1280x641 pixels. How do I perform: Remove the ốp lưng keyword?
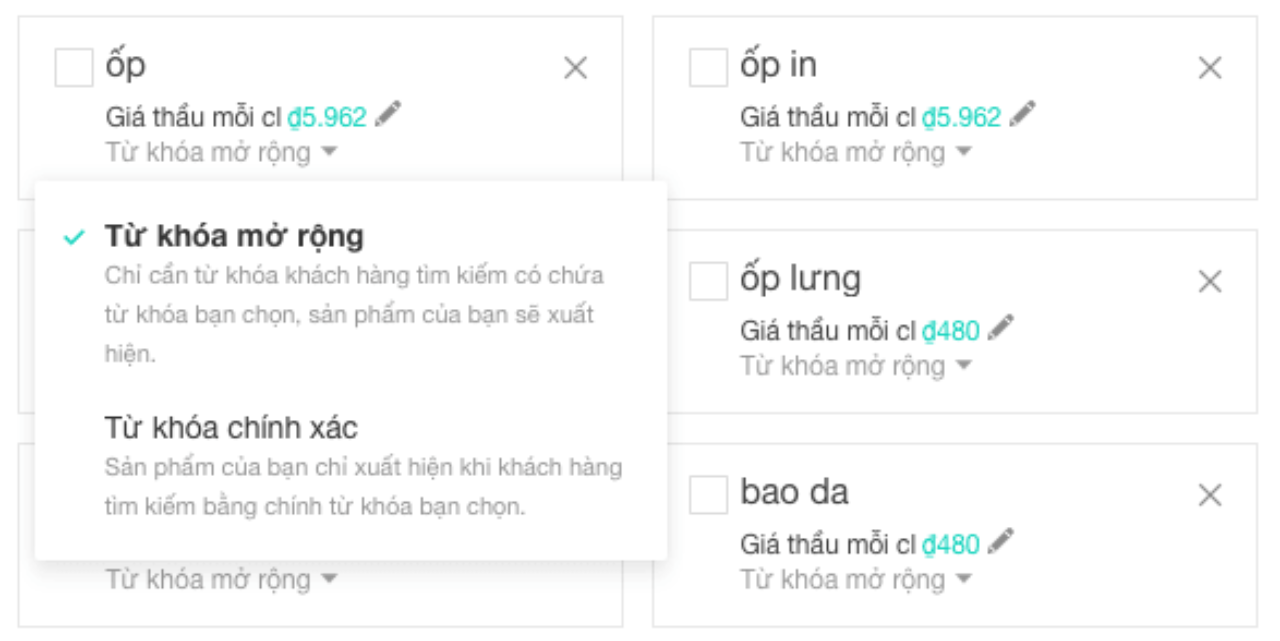[x=1210, y=280]
